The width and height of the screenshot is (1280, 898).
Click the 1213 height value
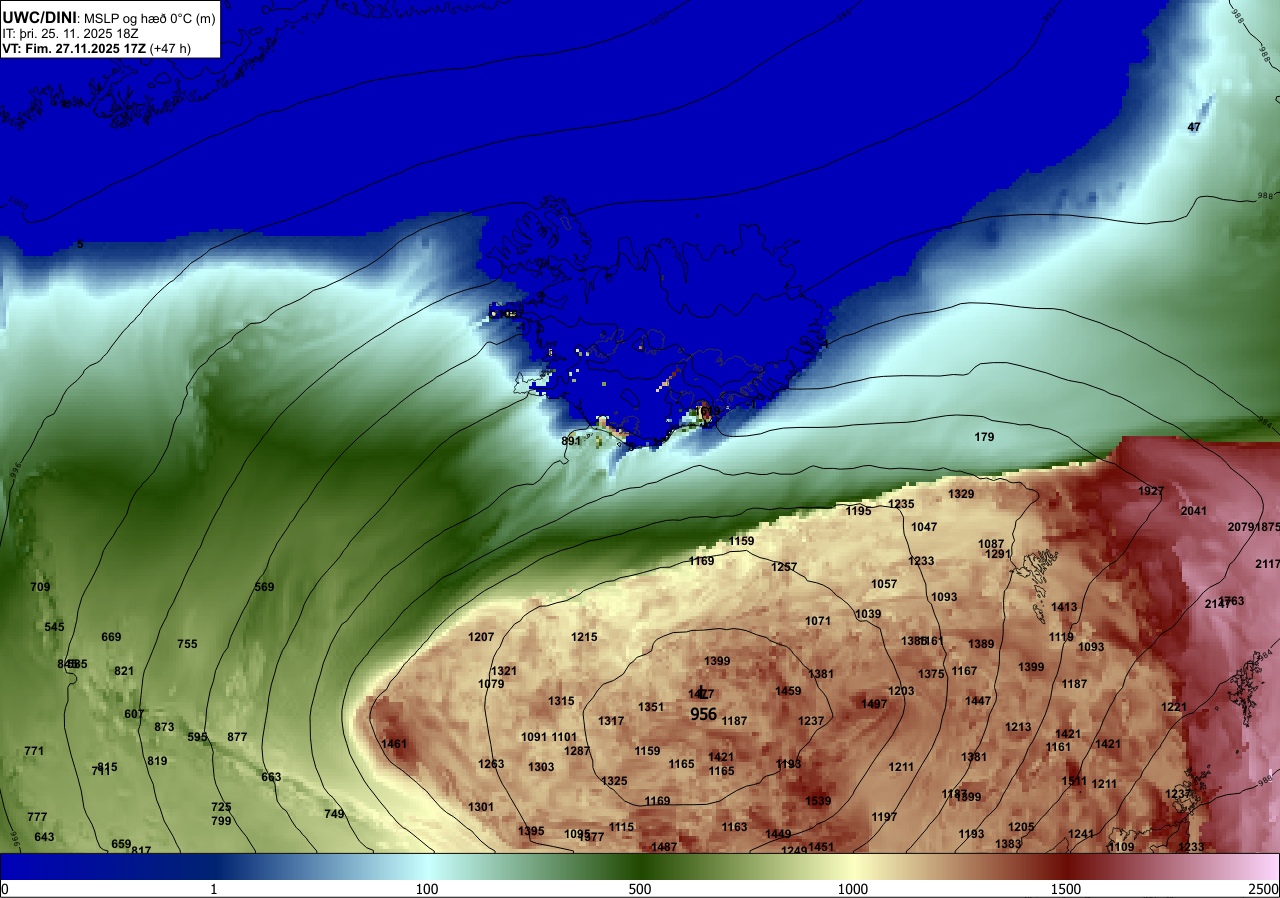click(1018, 727)
